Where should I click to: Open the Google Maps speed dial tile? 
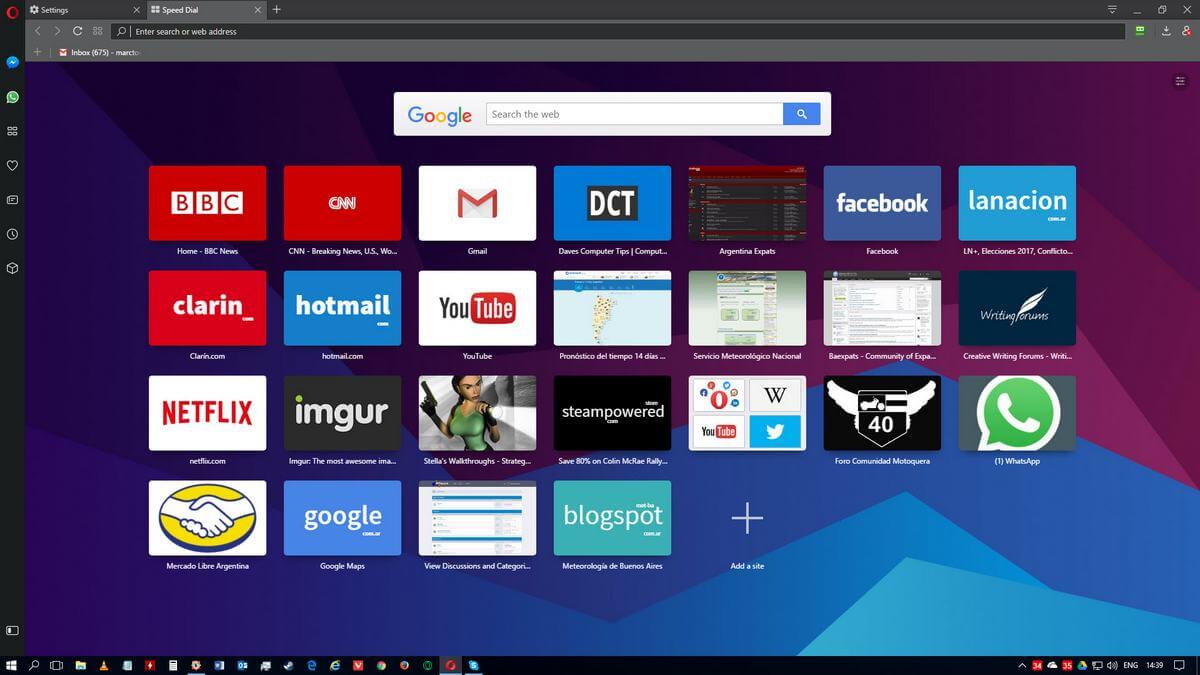pos(342,518)
